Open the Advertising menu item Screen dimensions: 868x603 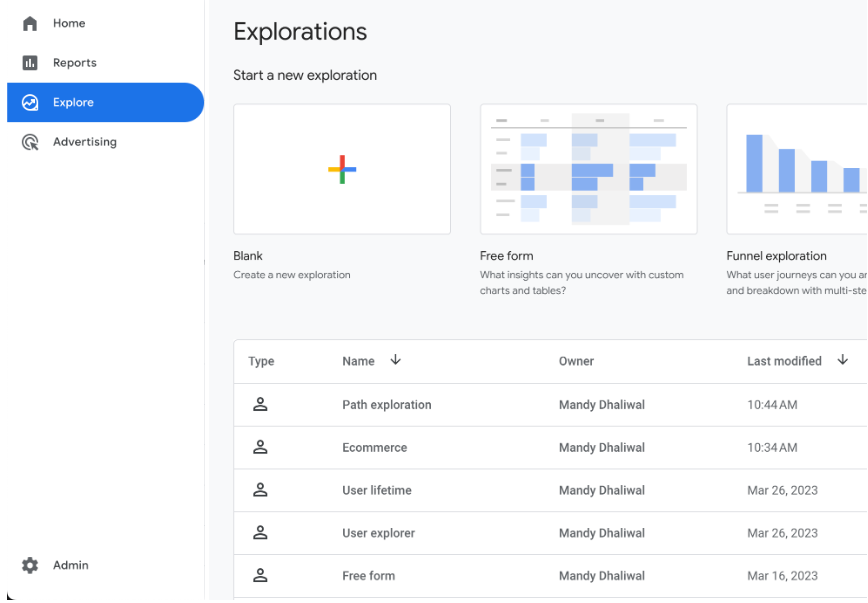[85, 142]
